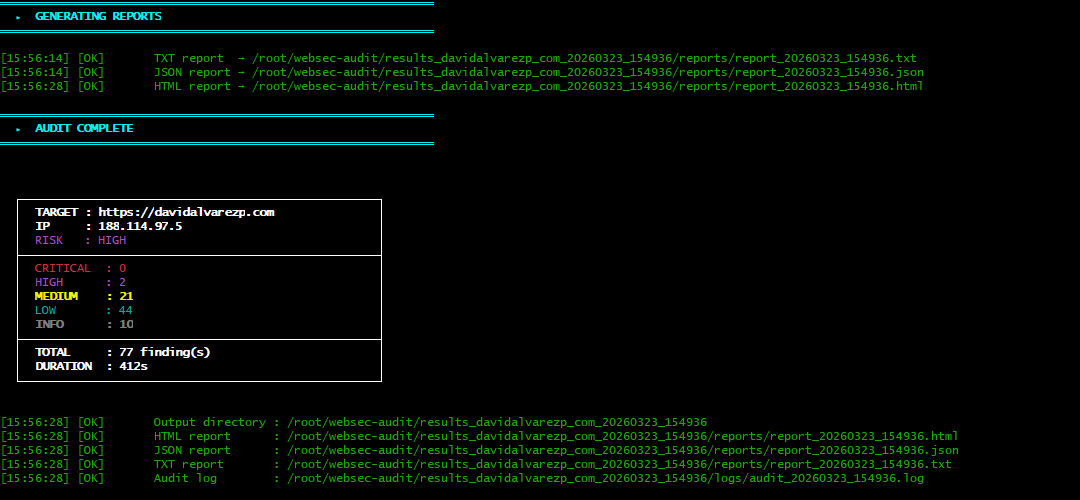Click the [OK] status on the HTML report arrow line
This screenshot has width=1080, height=500.
91,86
